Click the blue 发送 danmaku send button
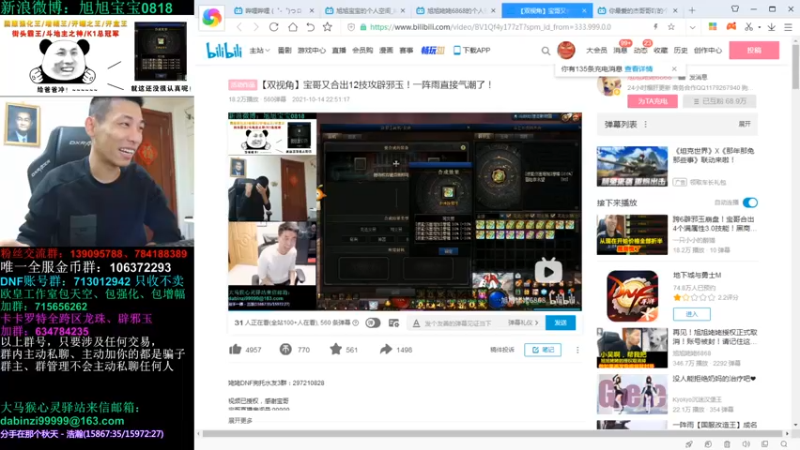800x450 pixels. (x=561, y=322)
